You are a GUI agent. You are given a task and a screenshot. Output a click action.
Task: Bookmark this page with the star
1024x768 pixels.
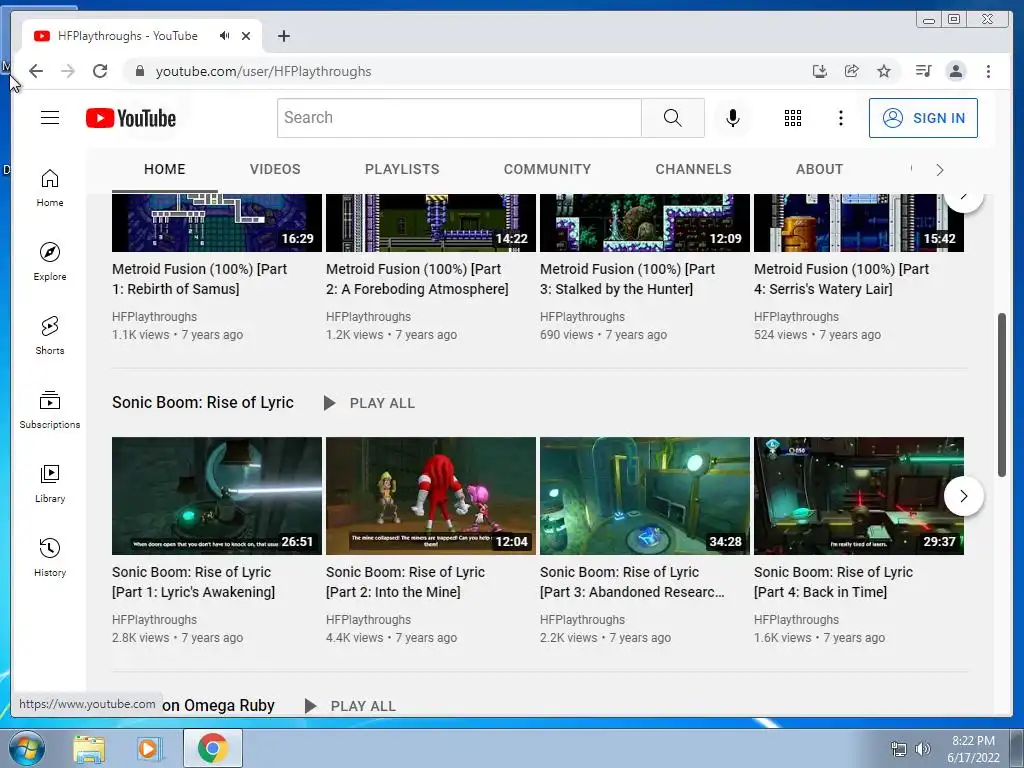pos(884,71)
